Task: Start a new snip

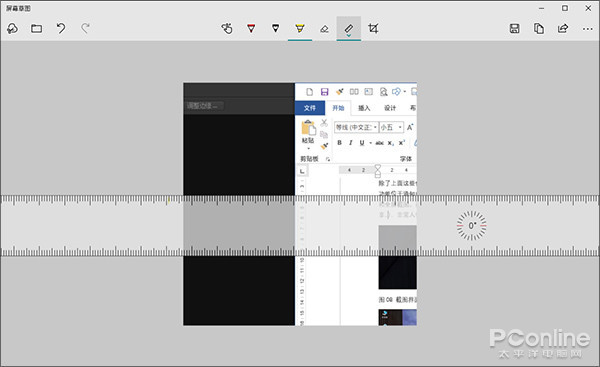Action: click(x=12, y=28)
